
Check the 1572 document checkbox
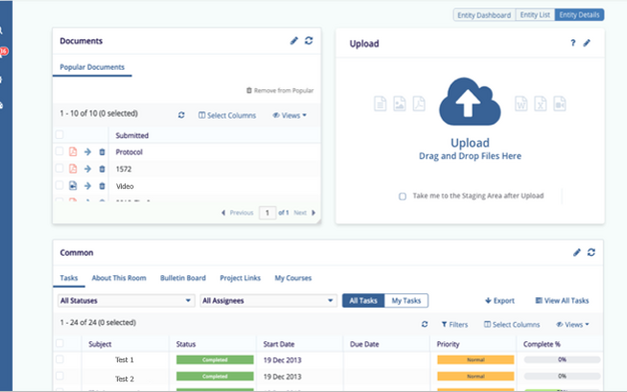coord(60,168)
